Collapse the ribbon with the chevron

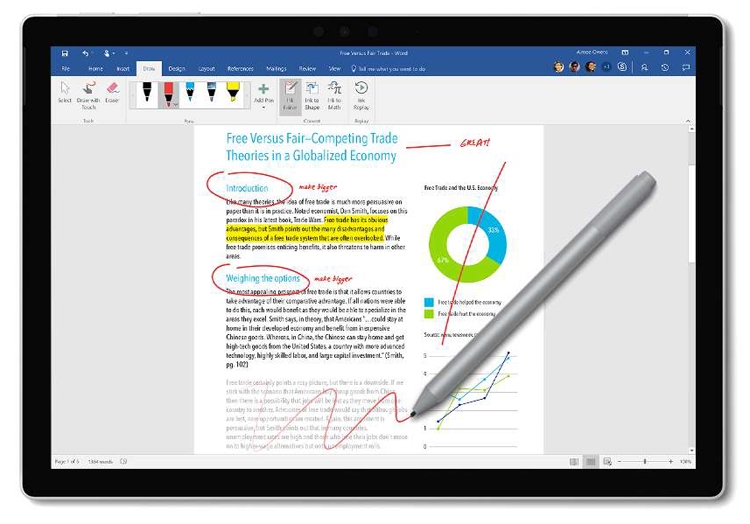tap(688, 121)
